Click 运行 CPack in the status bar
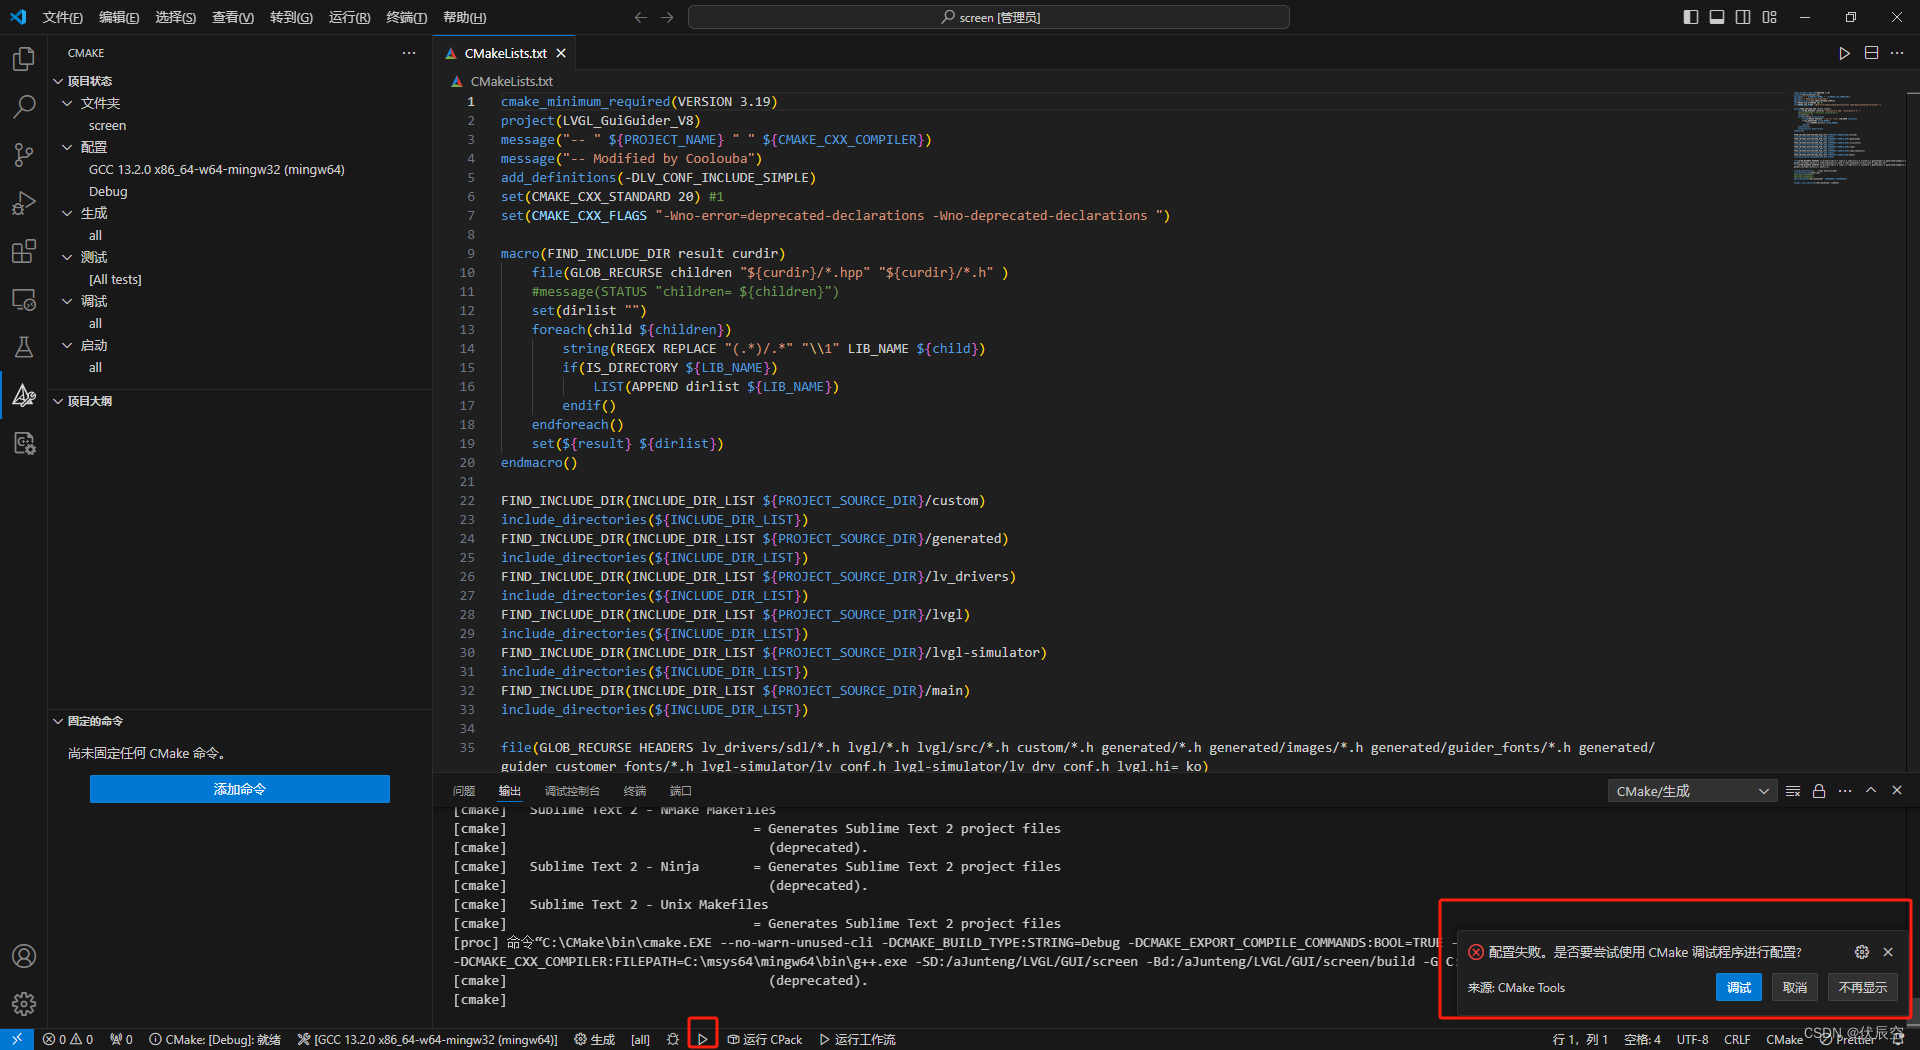The height and width of the screenshot is (1050, 1920). (x=765, y=1039)
